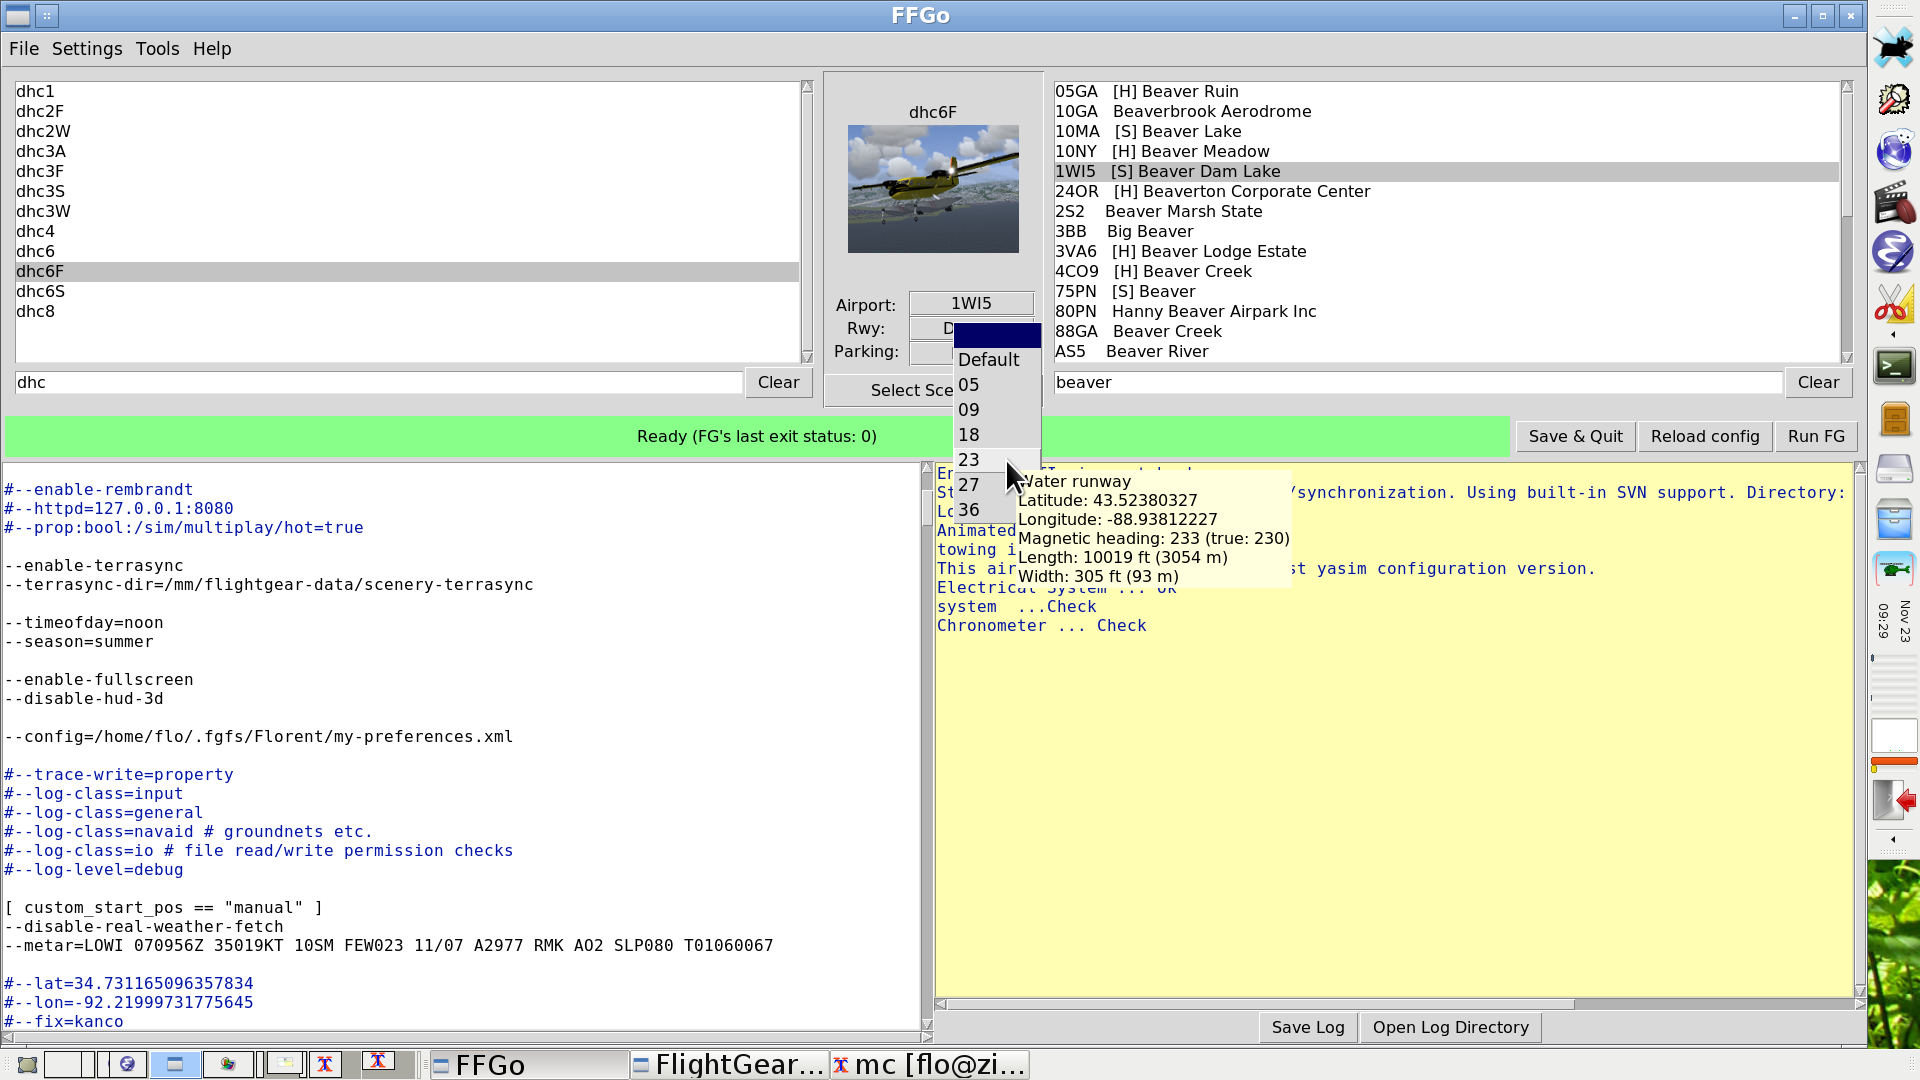Clear the airport search field

(1818, 382)
